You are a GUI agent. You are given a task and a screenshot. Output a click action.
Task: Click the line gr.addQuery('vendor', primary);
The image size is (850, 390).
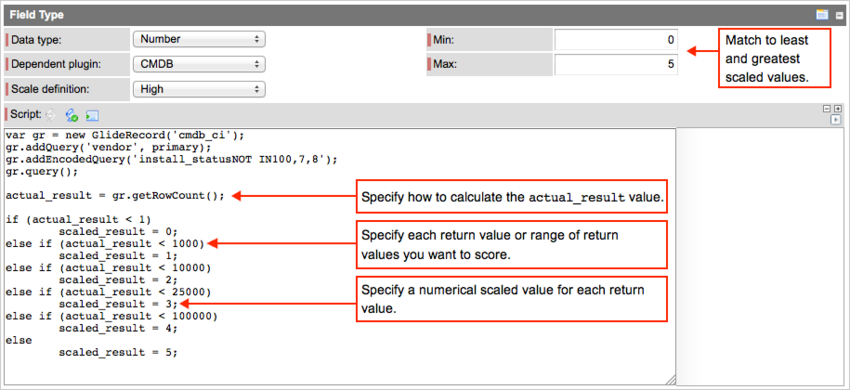(x=108, y=148)
